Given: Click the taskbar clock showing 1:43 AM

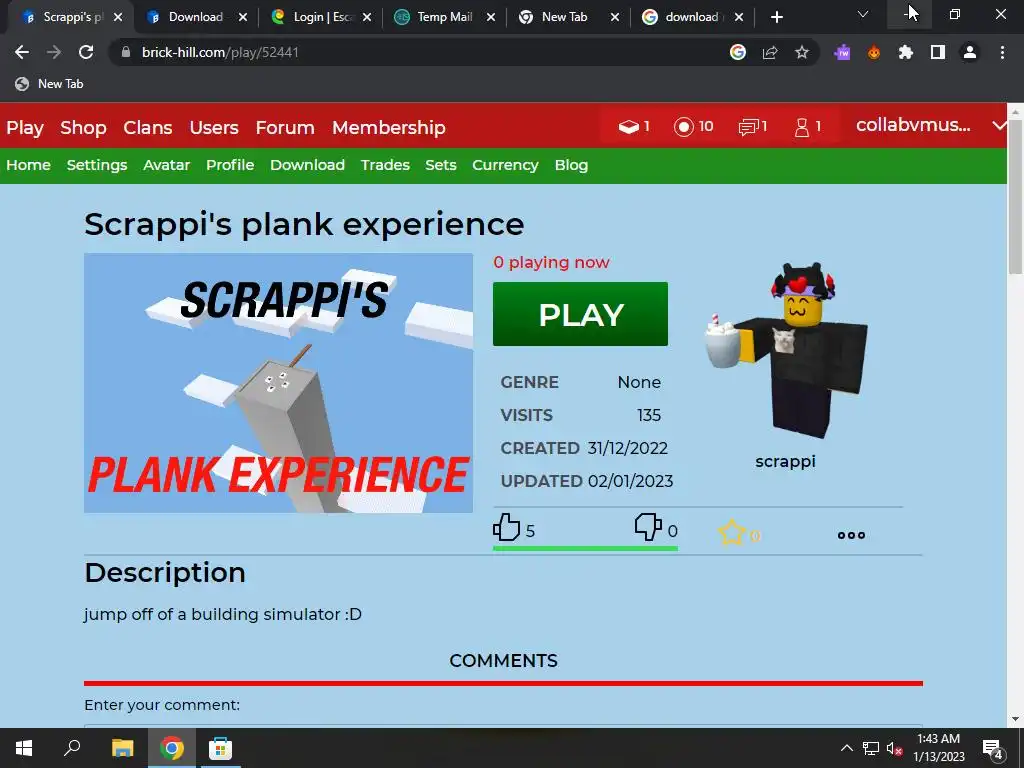Looking at the screenshot, I should (938, 748).
